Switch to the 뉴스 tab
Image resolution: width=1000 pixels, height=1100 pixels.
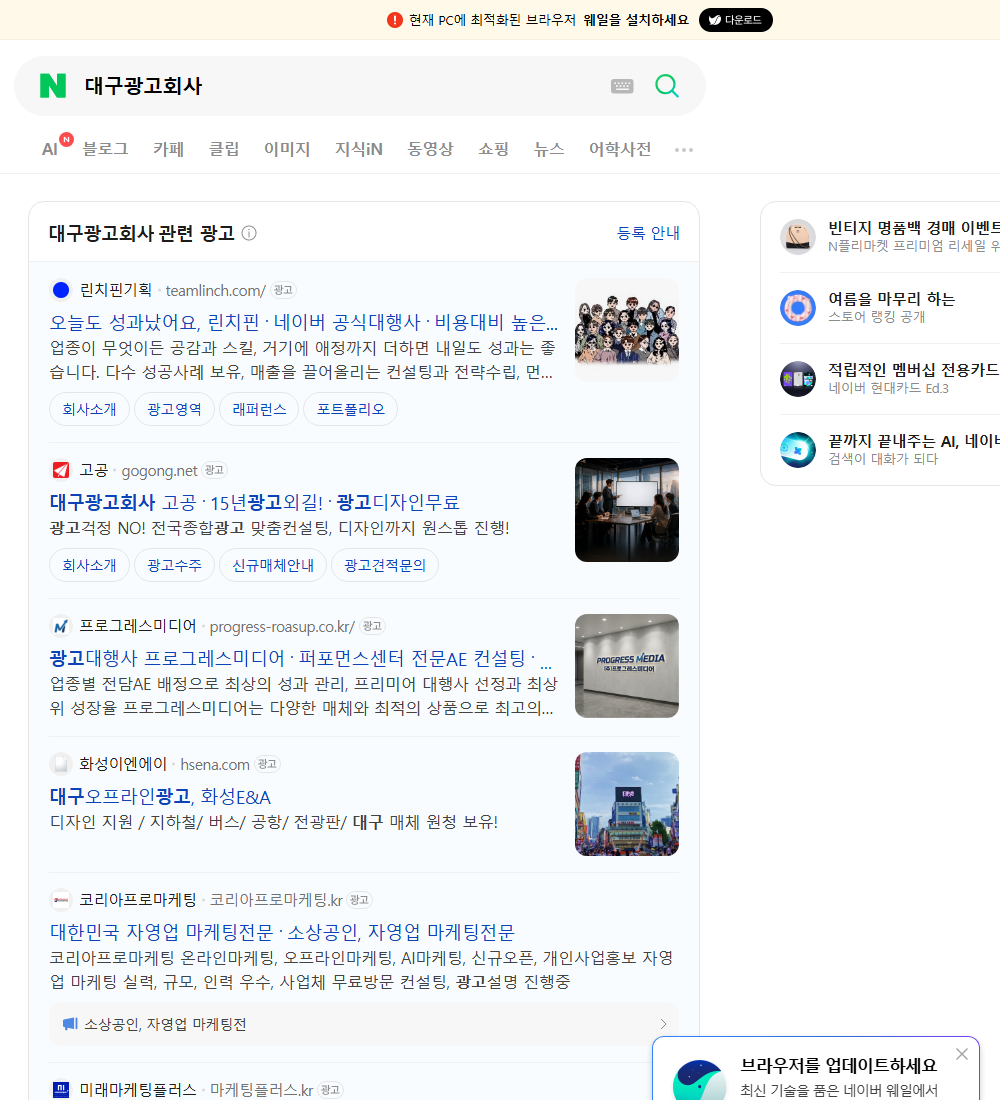[x=549, y=149]
